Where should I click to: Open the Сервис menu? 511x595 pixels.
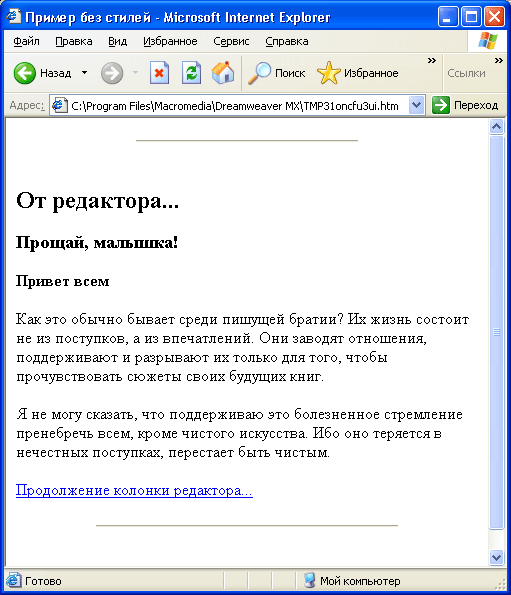231,41
